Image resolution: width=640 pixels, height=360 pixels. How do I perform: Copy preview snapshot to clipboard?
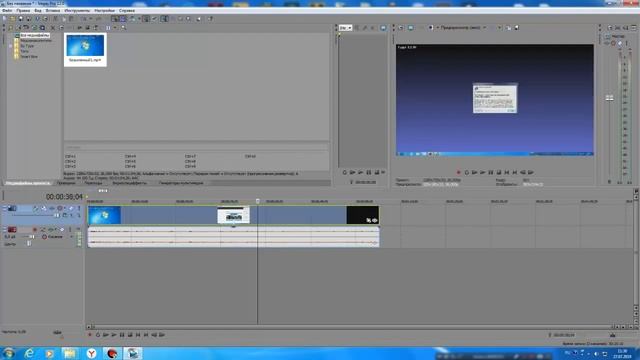tap(508, 28)
